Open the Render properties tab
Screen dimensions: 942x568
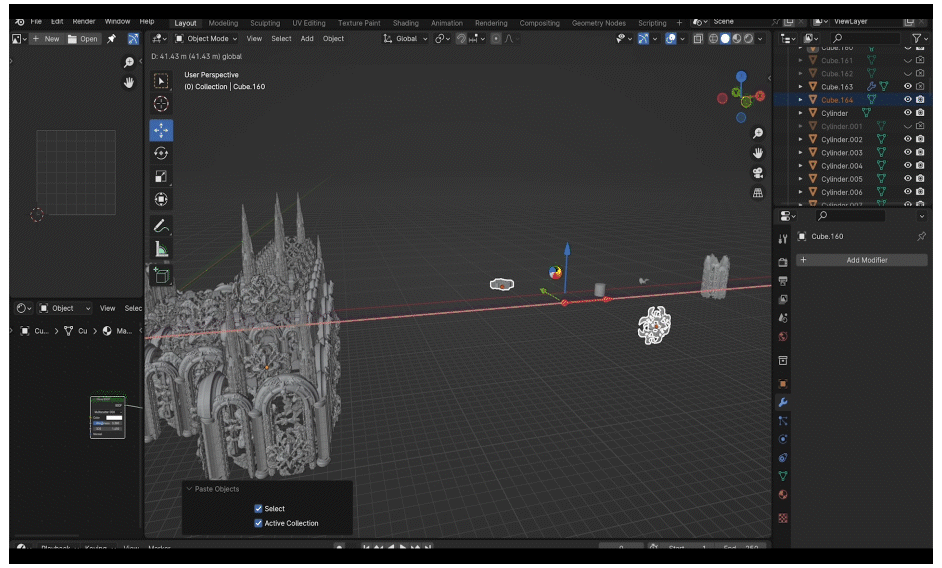click(783, 262)
